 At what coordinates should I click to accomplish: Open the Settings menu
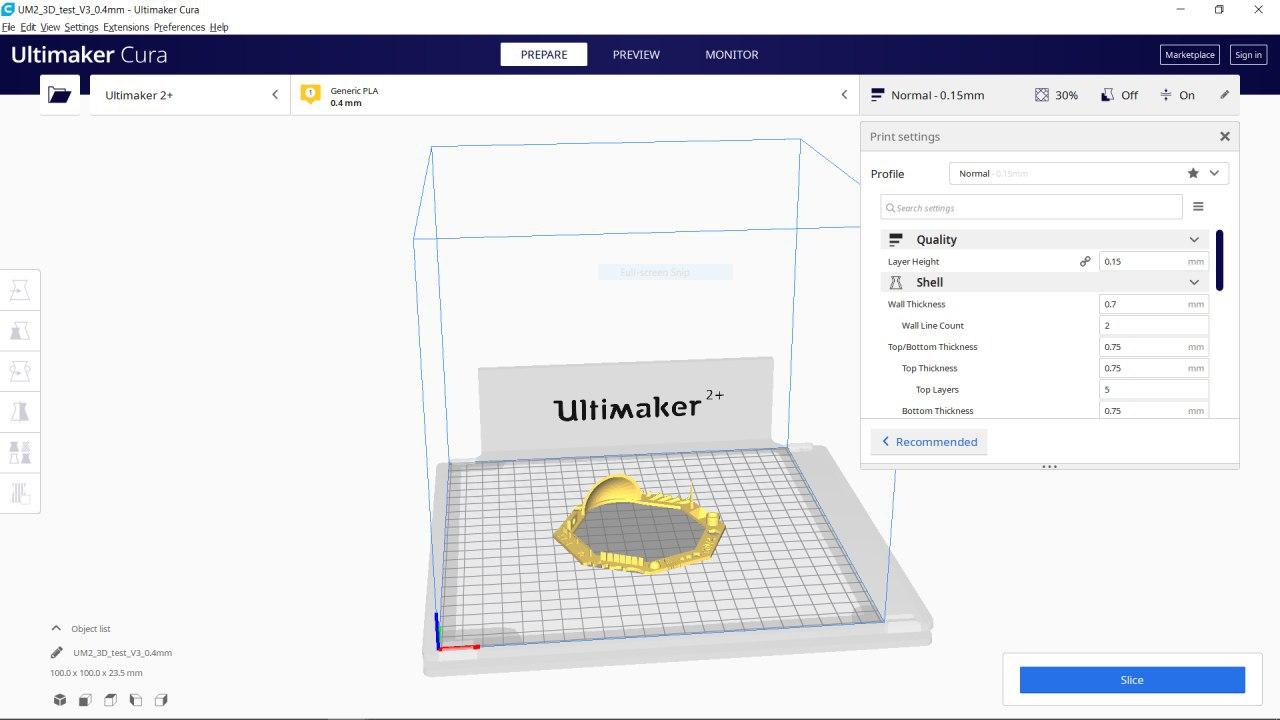pos(82,27)
